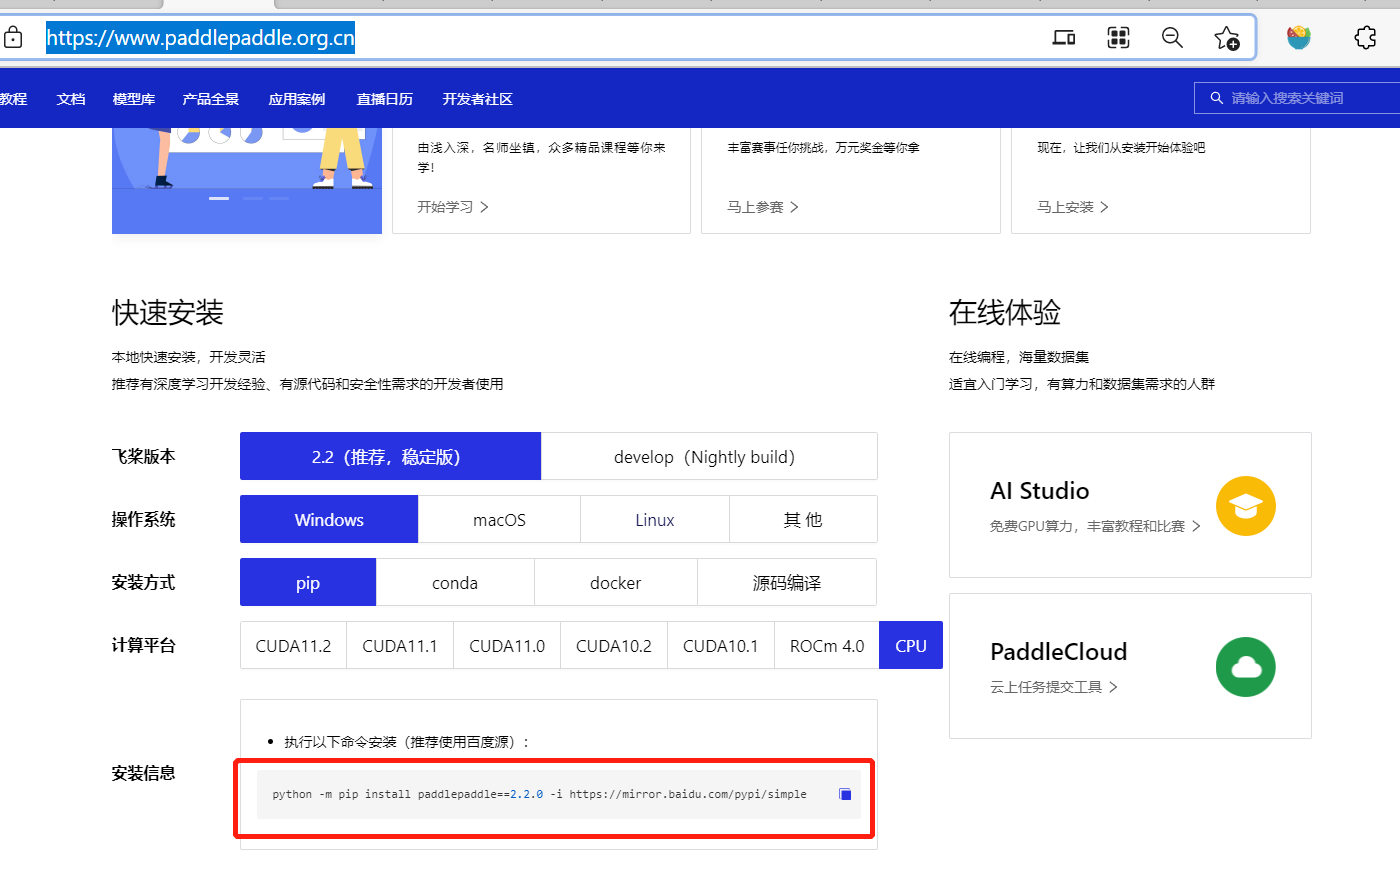This screenshot has width=1400, height=896.
Task: Click the AI Studio graduation cap icon
Action: [x=1245, y=506]
